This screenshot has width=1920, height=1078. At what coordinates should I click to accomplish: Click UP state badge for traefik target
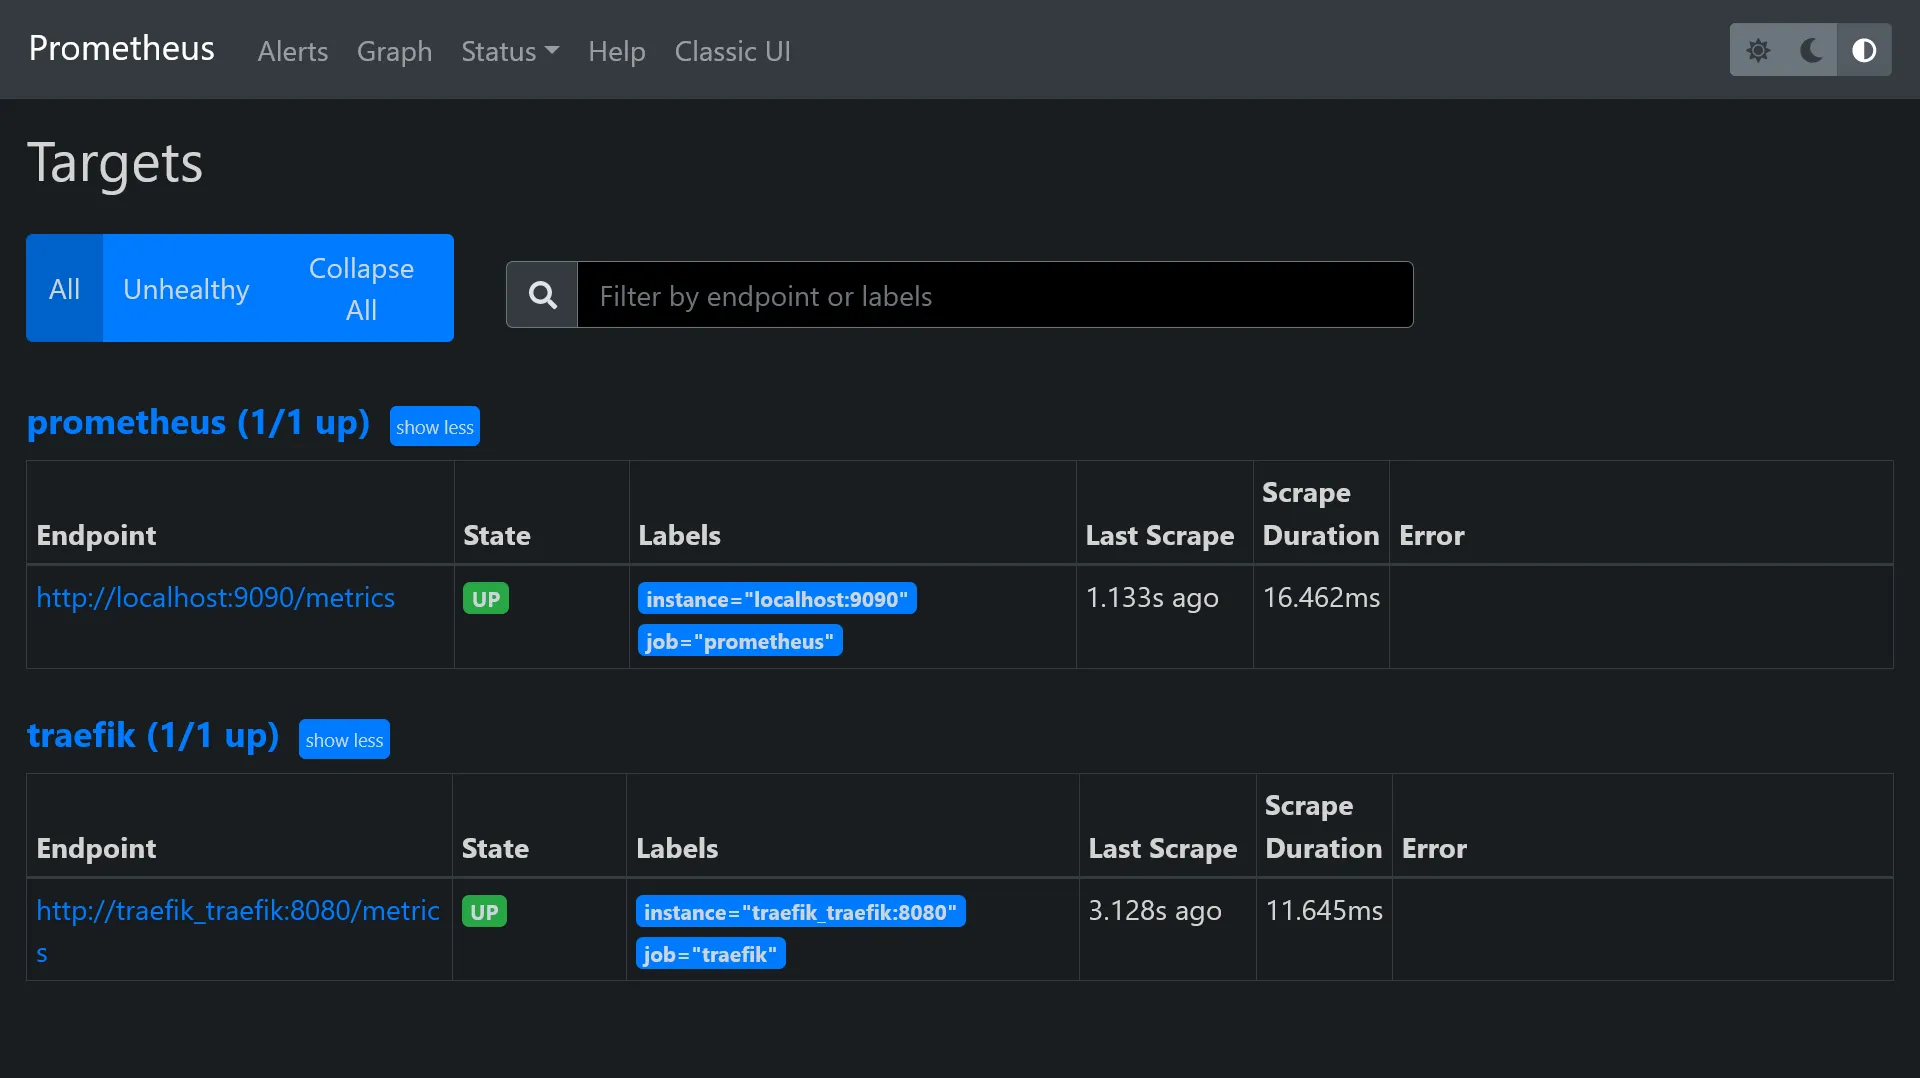coord(484,912)
